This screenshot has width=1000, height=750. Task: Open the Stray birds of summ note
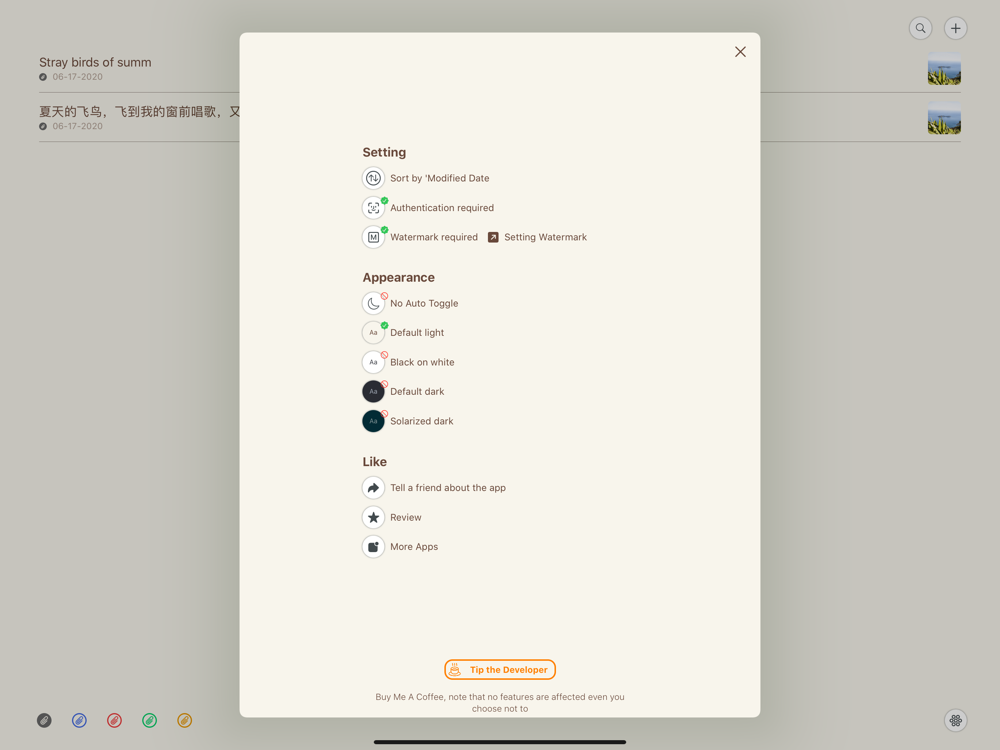(95, 62)
